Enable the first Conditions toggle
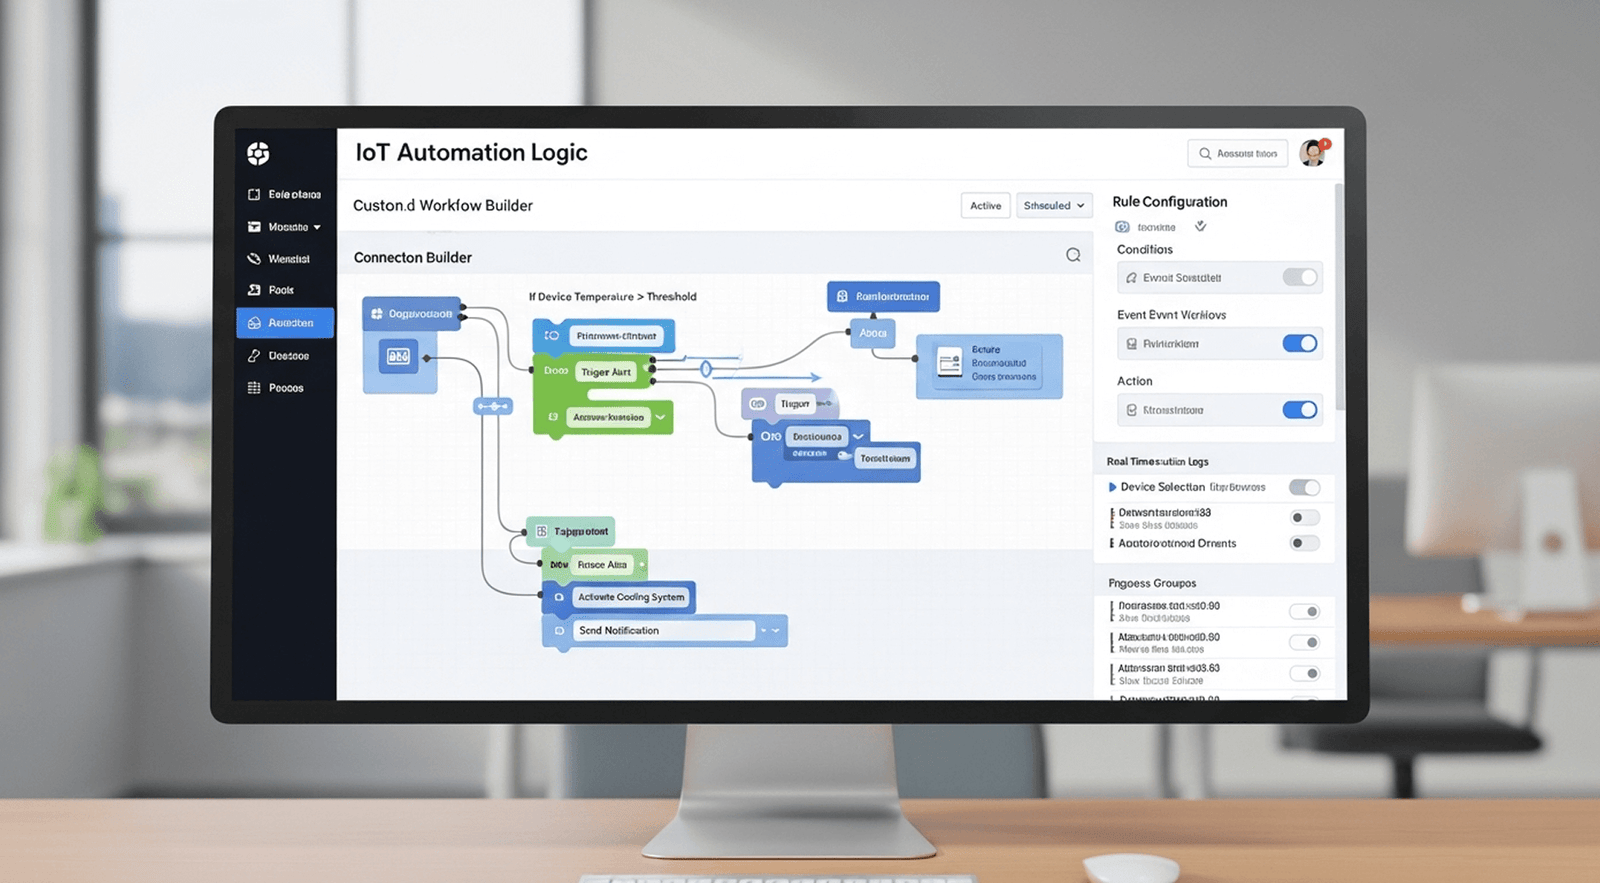The width and height of the screenshot is (1600, 883). pos(1300,277)
